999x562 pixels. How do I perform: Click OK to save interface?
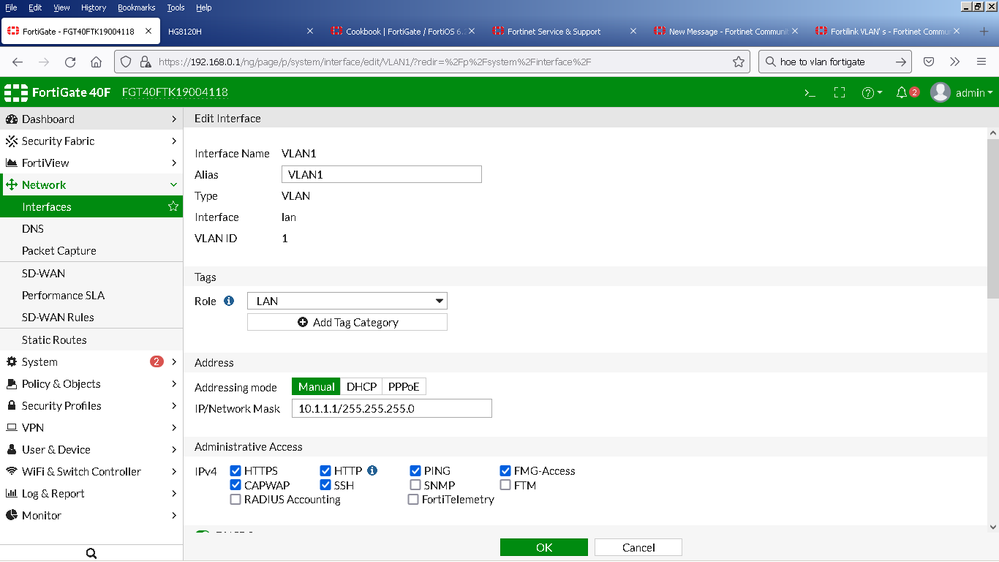[543, 547]
